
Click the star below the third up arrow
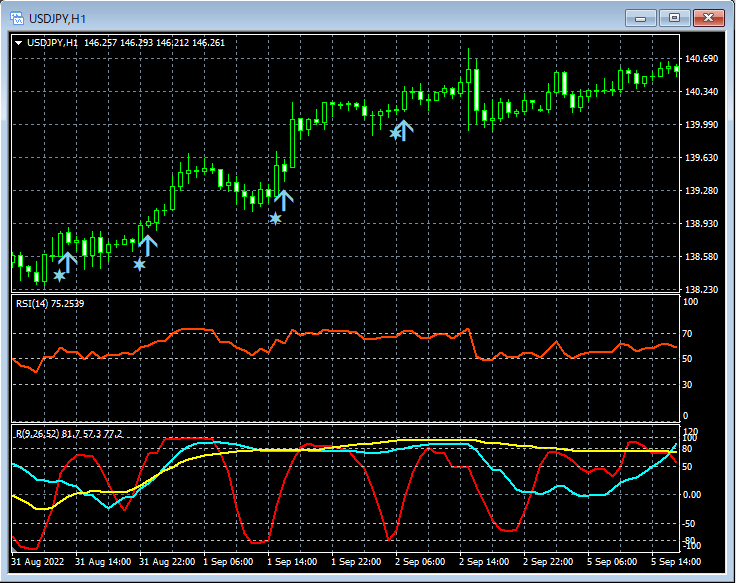coord(275,218)
